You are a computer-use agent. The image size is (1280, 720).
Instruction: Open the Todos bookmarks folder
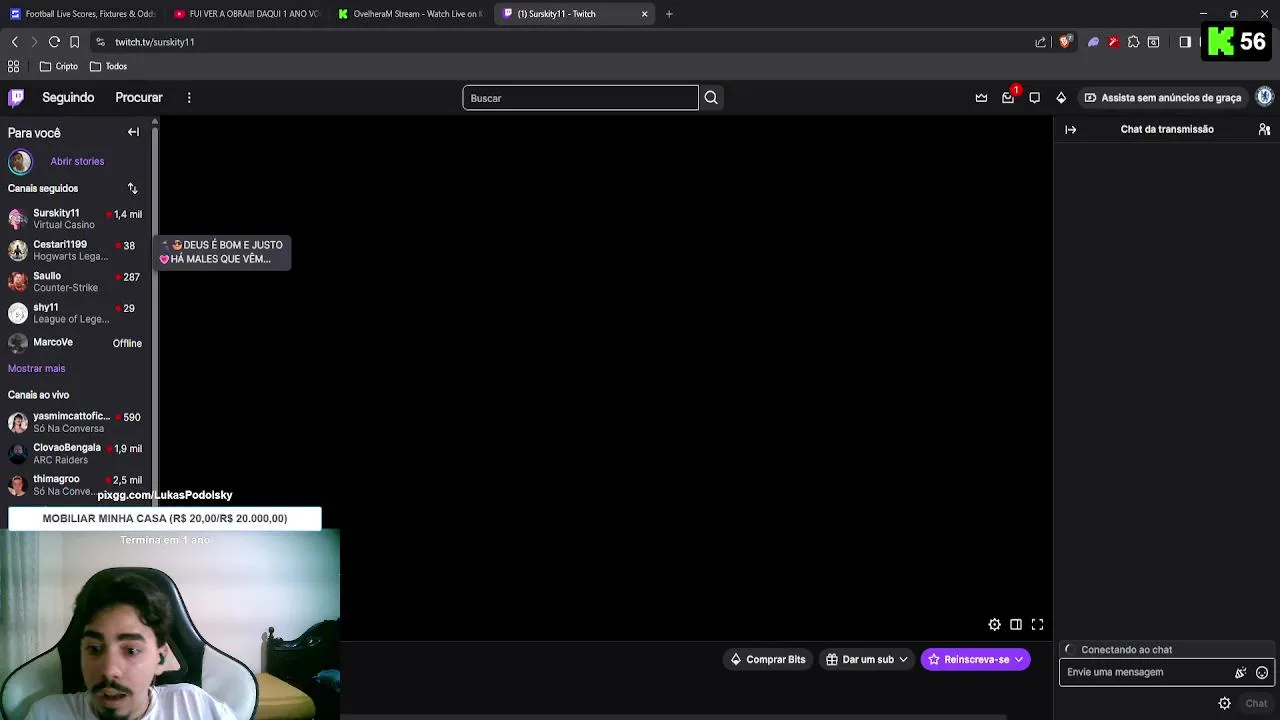[108, 66]
